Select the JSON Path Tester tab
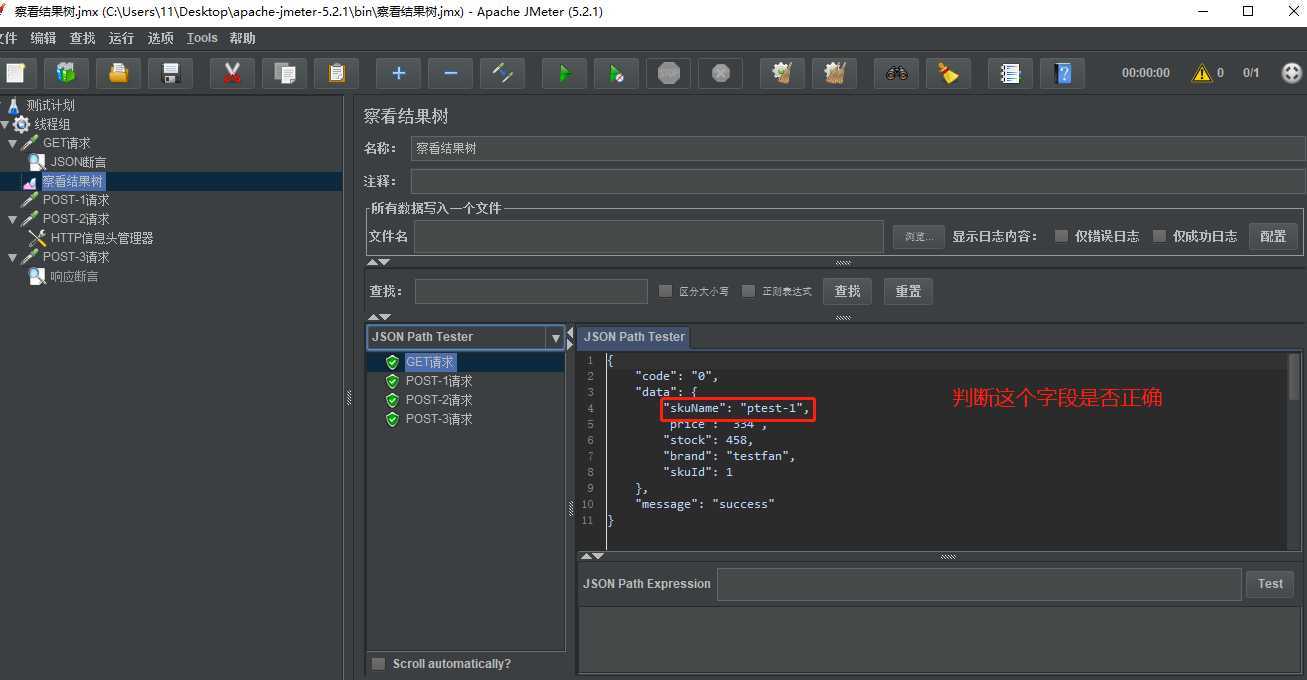The width and height of the screenshot is (1307, 680). (x=634, y=337)
